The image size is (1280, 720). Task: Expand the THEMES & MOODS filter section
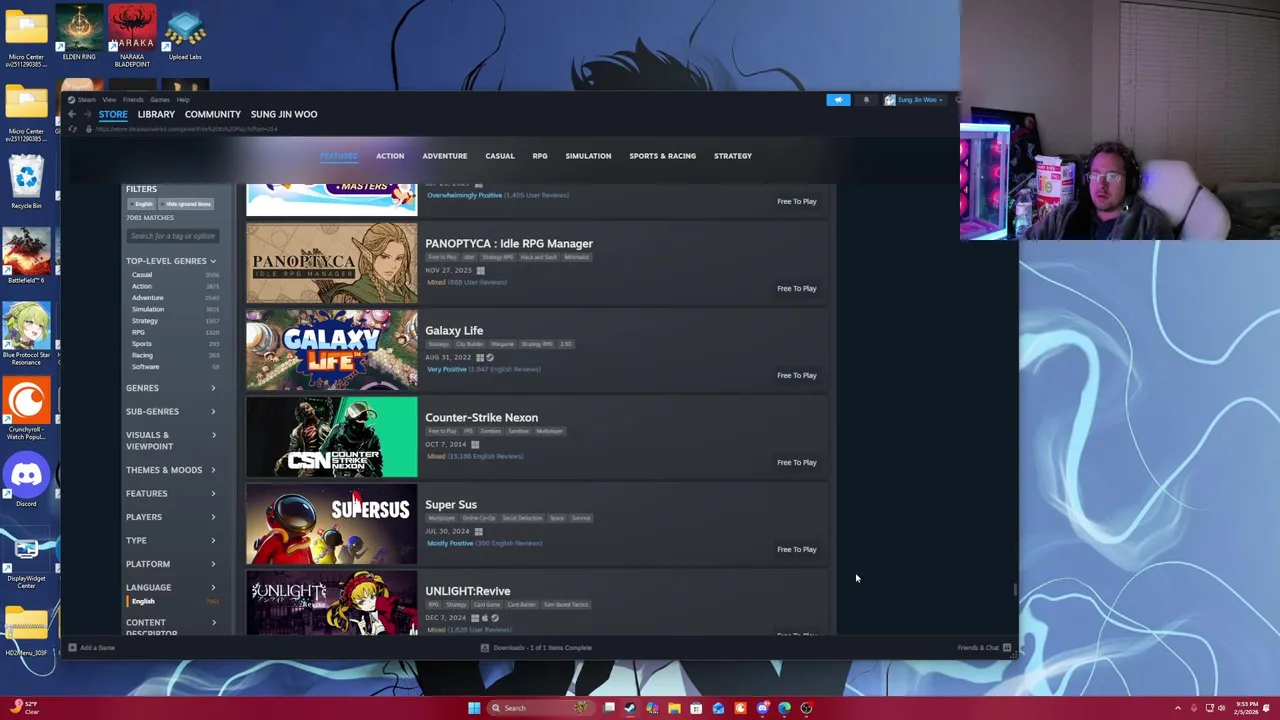click(171, 470)
